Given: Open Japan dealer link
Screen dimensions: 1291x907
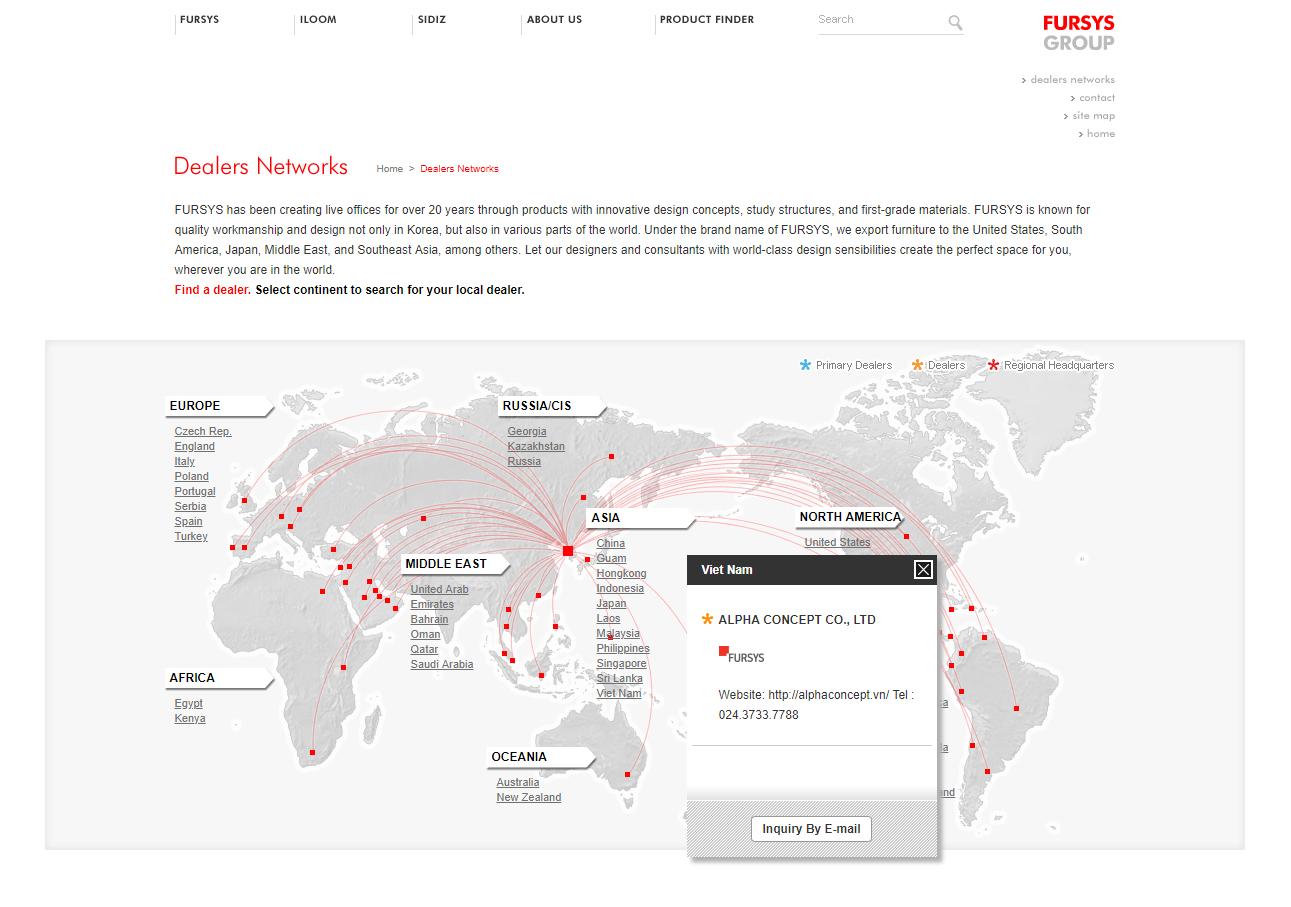Looking at the screenshot, I should (x=611, y=604).
